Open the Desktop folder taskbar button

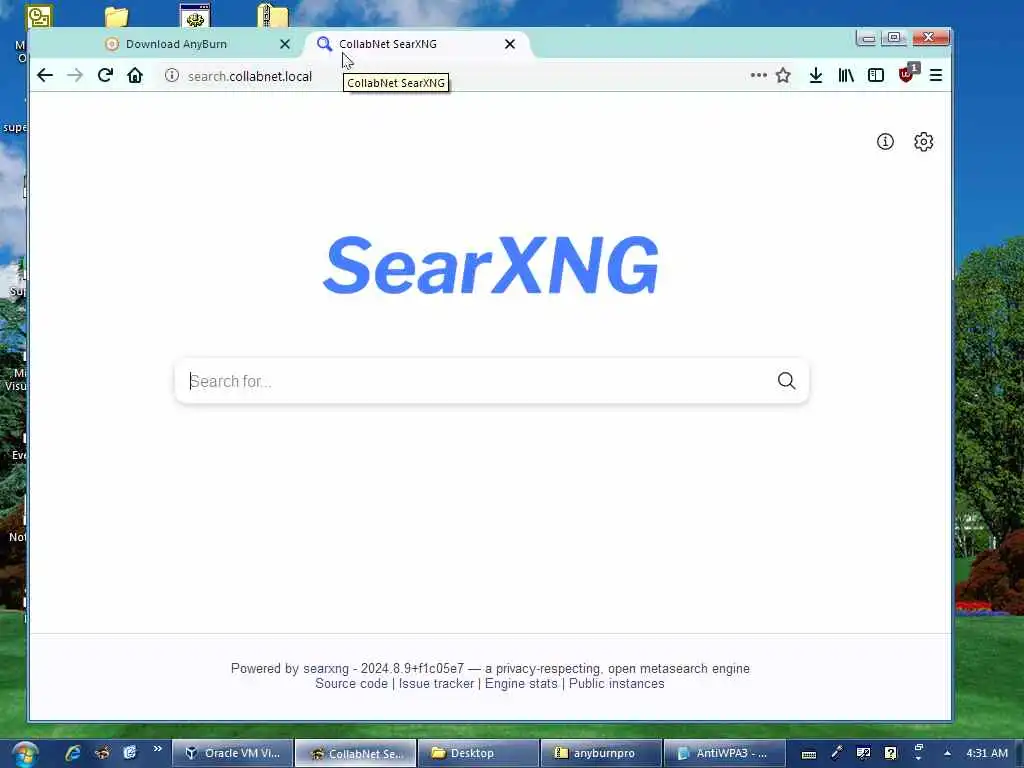(478, 754)
